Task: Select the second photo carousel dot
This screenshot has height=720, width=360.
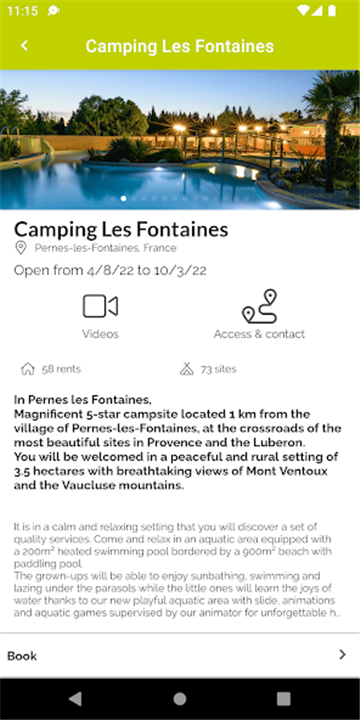Action: click(x=123, y=198)
